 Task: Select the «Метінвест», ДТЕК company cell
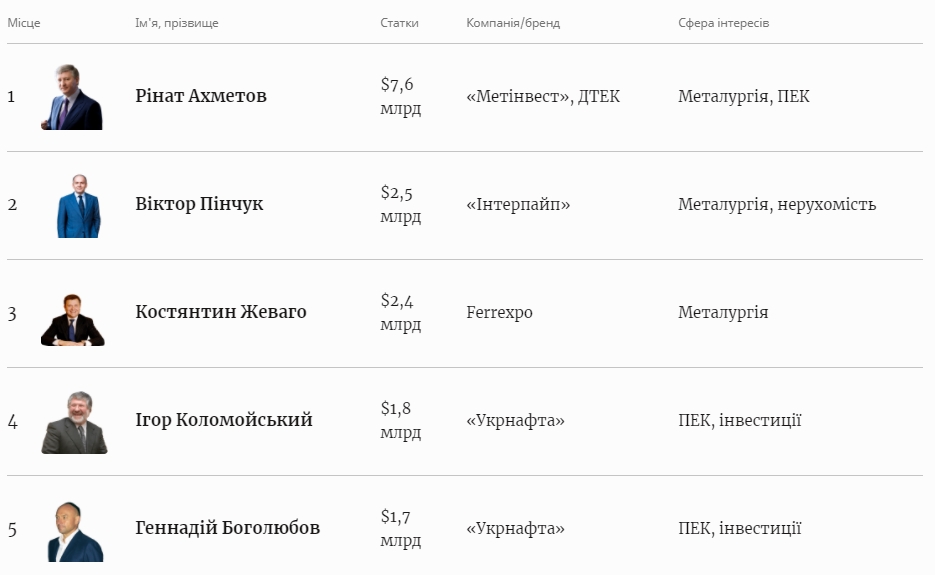pos(543,97)
